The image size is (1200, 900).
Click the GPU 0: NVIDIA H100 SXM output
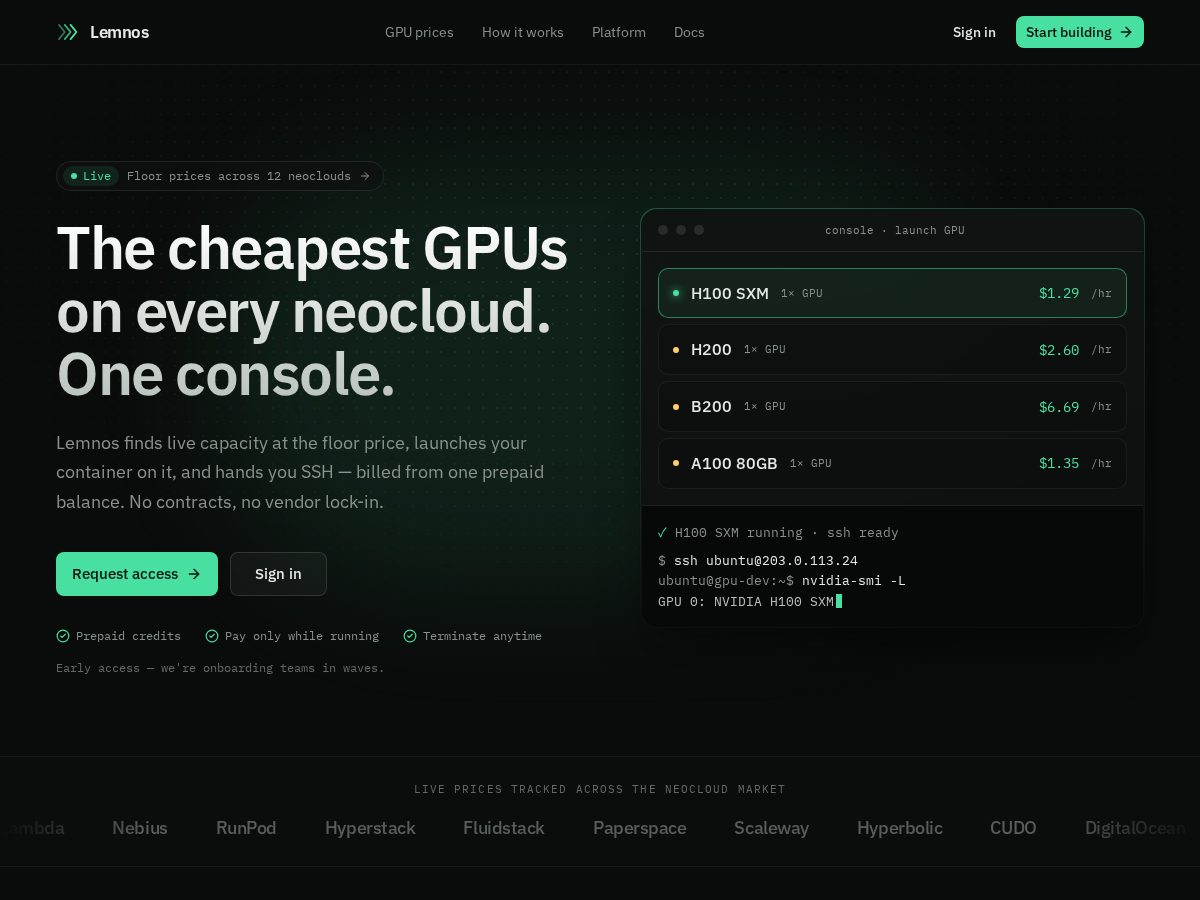pos(746,601)
